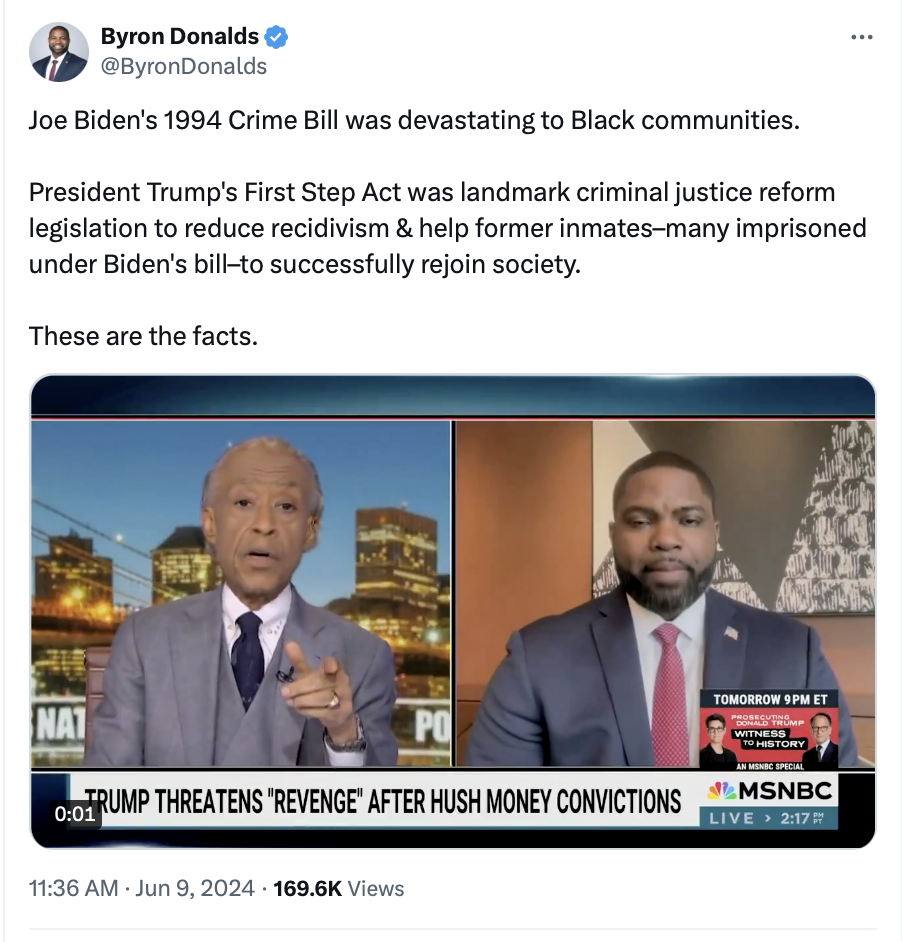Image resolution: width=902 pixels, height=942 pixels.
Task: Click the American flag lapel pin
Action: pyautogui.click(x=731, y=633)
